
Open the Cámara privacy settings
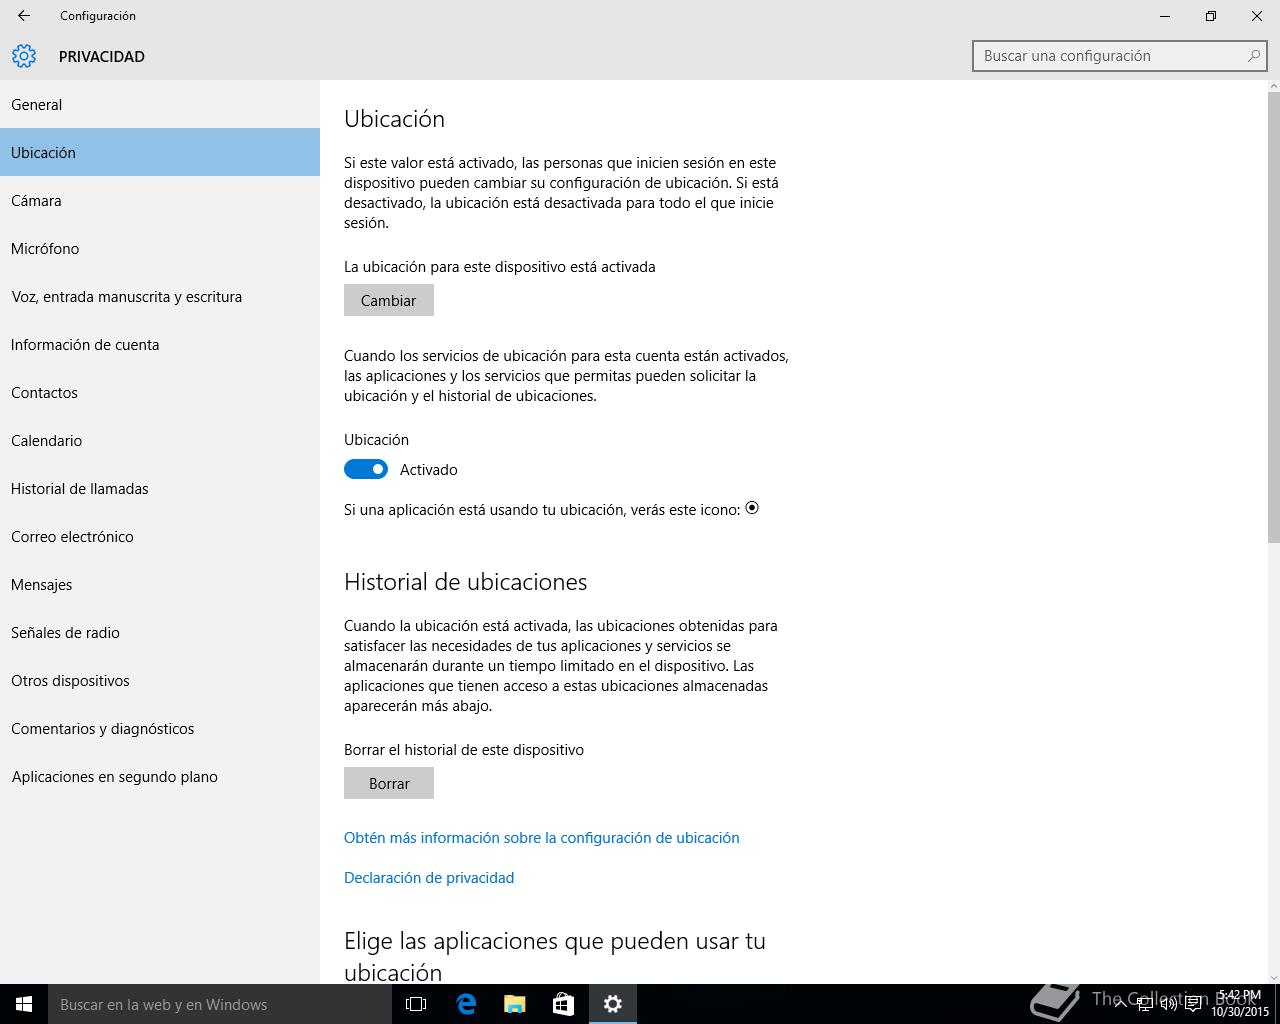click(160, 200)
